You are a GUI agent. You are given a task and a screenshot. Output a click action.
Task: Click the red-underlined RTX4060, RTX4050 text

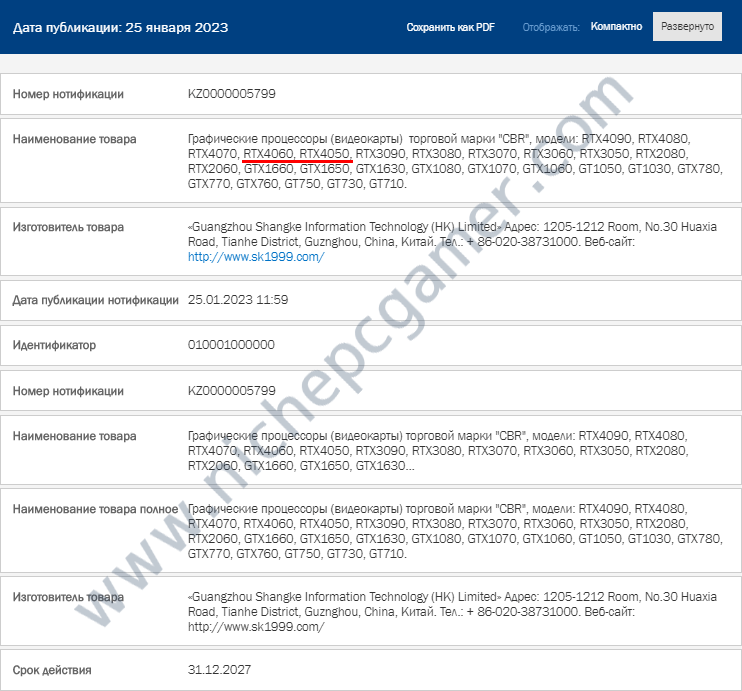coord(297,154)
